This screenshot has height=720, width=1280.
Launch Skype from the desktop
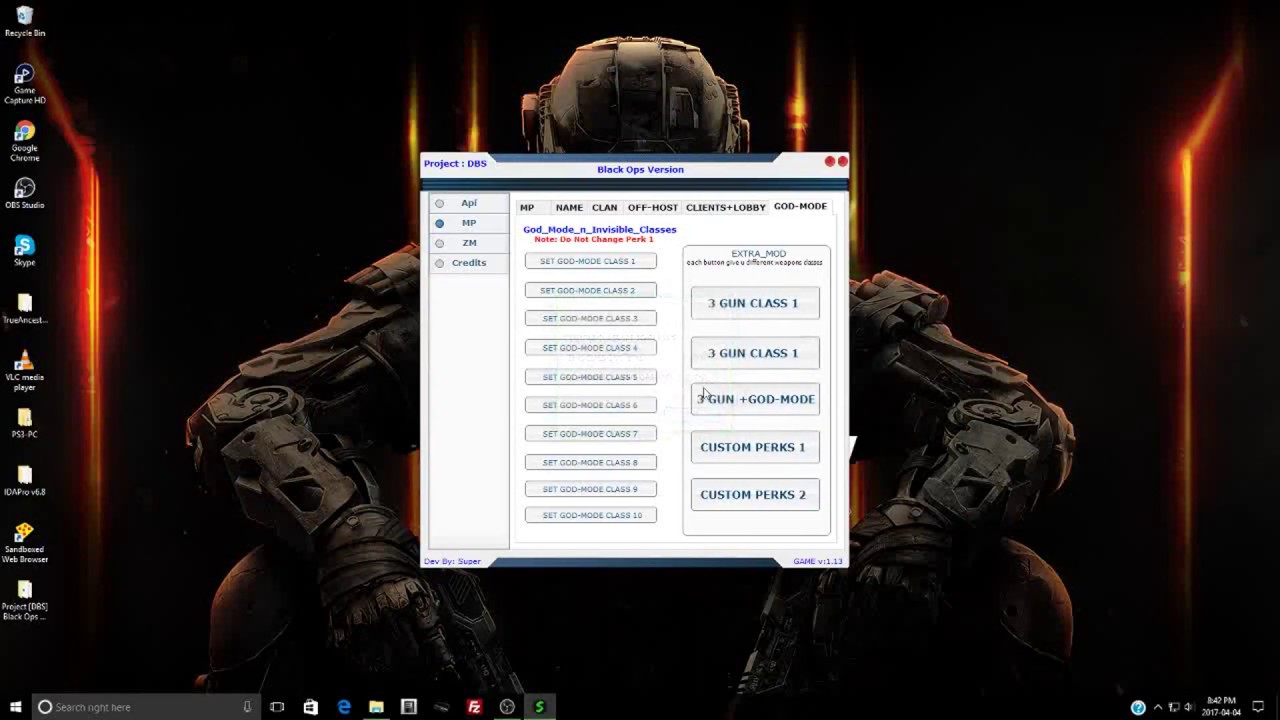click(x=25, y=250)
